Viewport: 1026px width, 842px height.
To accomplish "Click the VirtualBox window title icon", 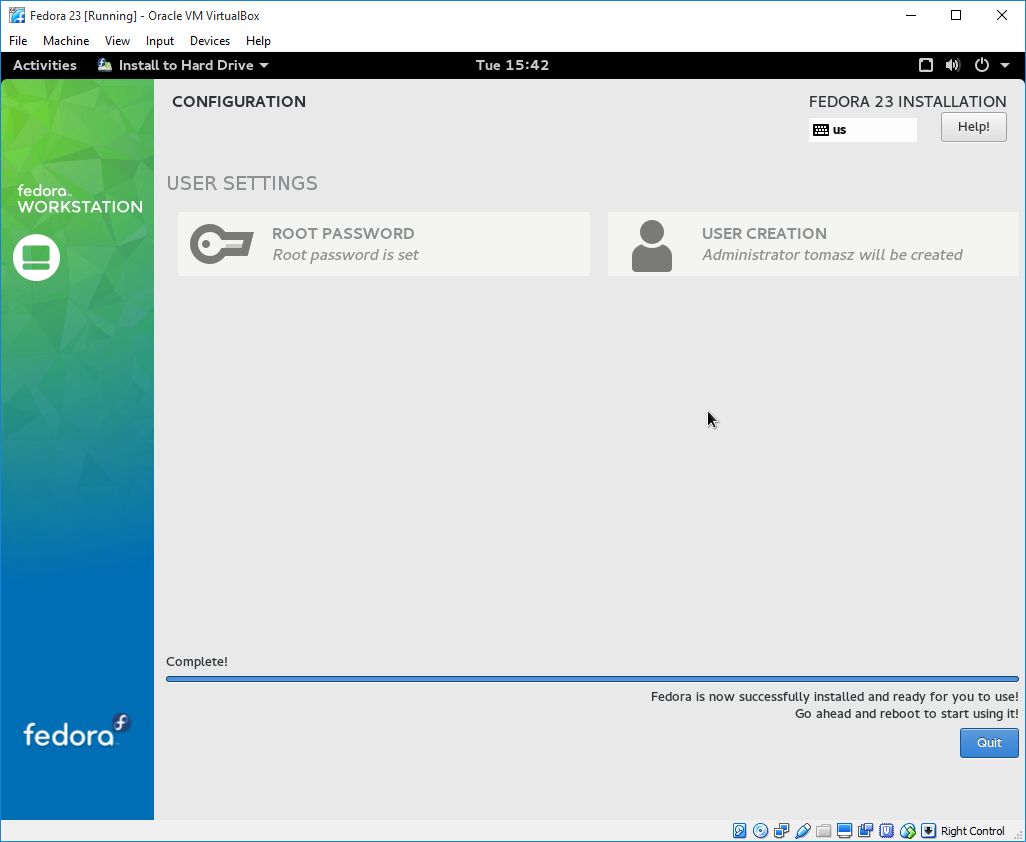I will (x=16, y=15).
